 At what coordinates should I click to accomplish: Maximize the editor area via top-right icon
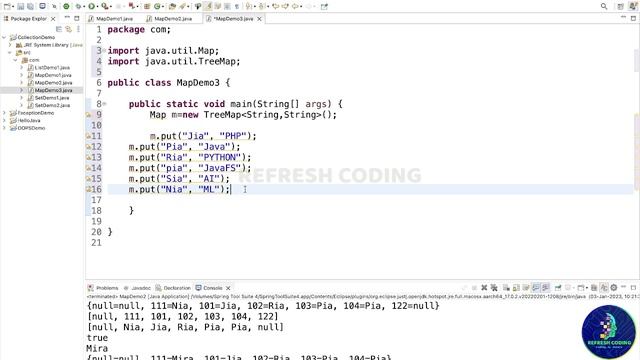tap(633, 18)
